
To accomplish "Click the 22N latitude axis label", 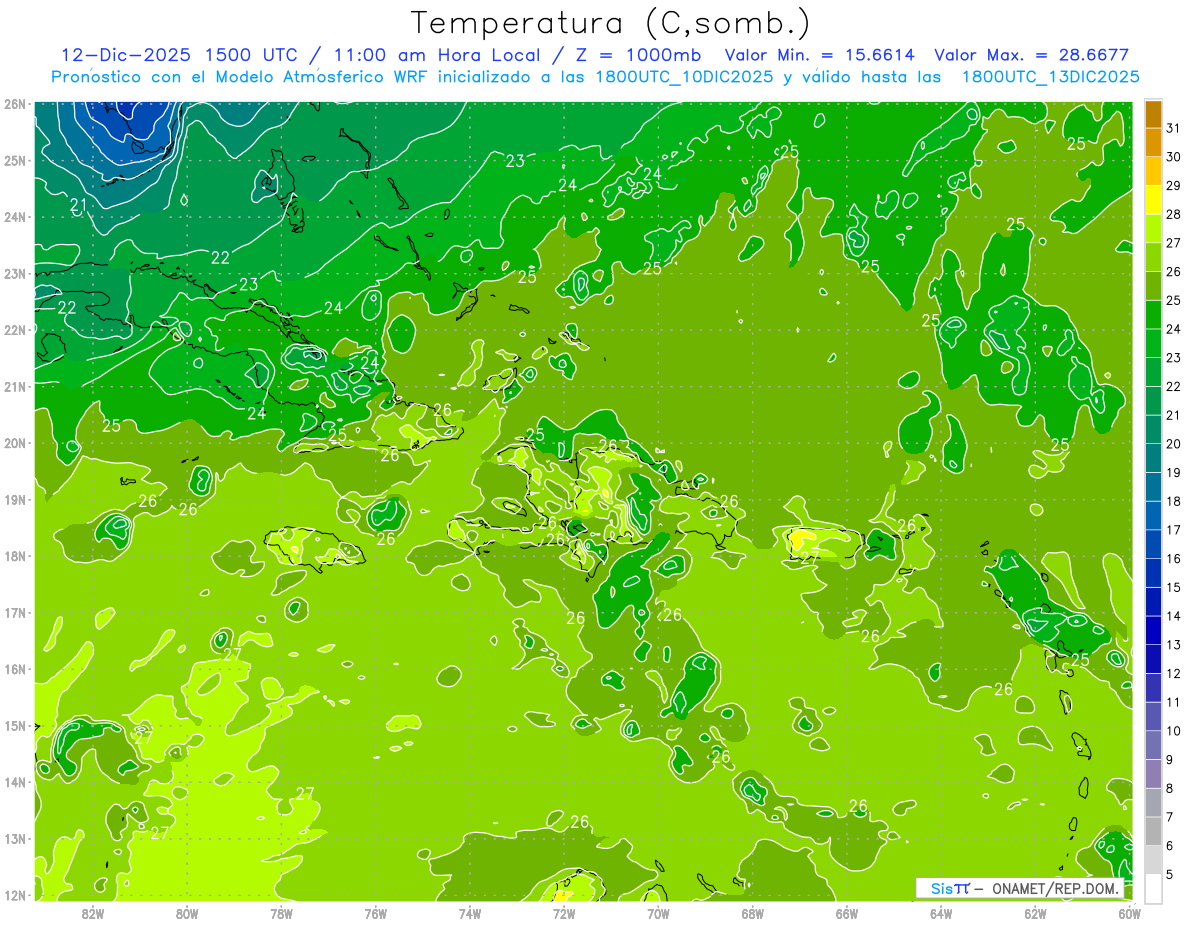I will [14, 330].
